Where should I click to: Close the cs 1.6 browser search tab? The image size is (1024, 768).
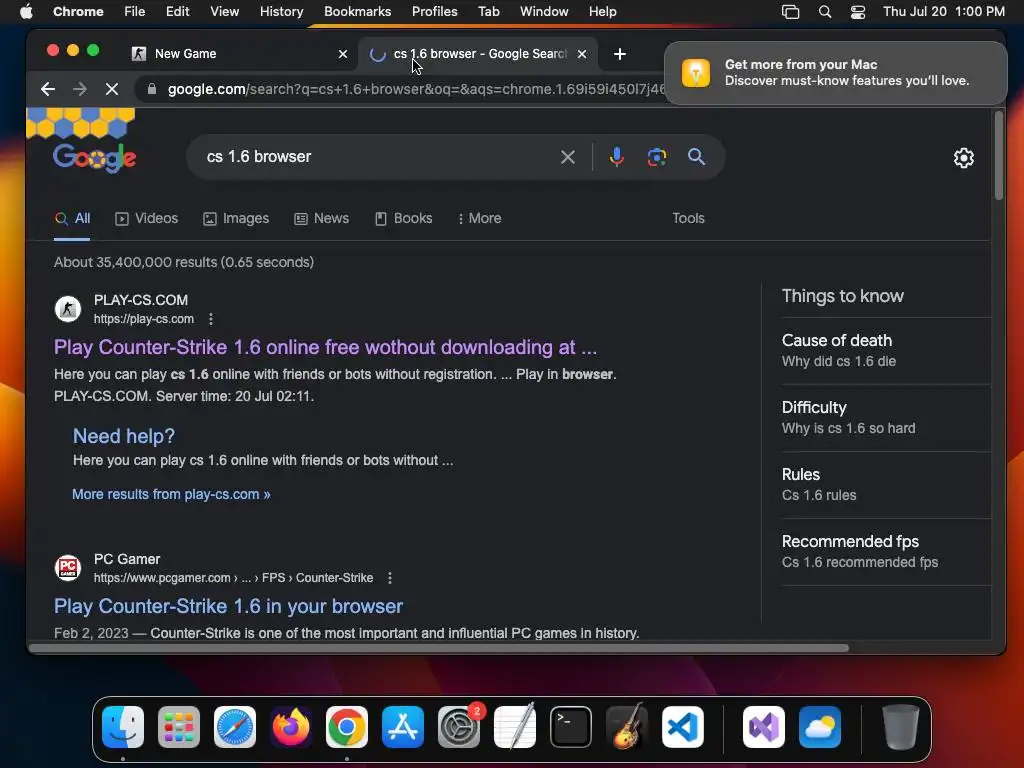coord(582,54)
